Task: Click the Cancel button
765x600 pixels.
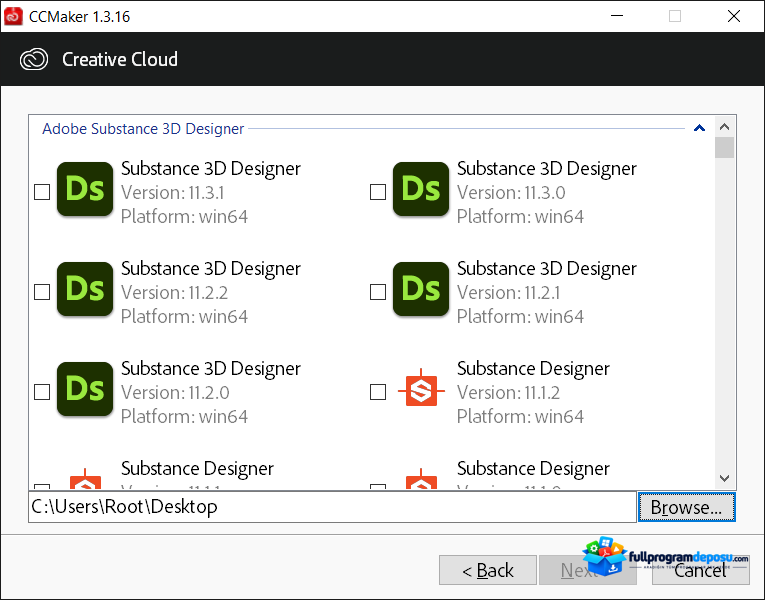Action: [701, 570]
